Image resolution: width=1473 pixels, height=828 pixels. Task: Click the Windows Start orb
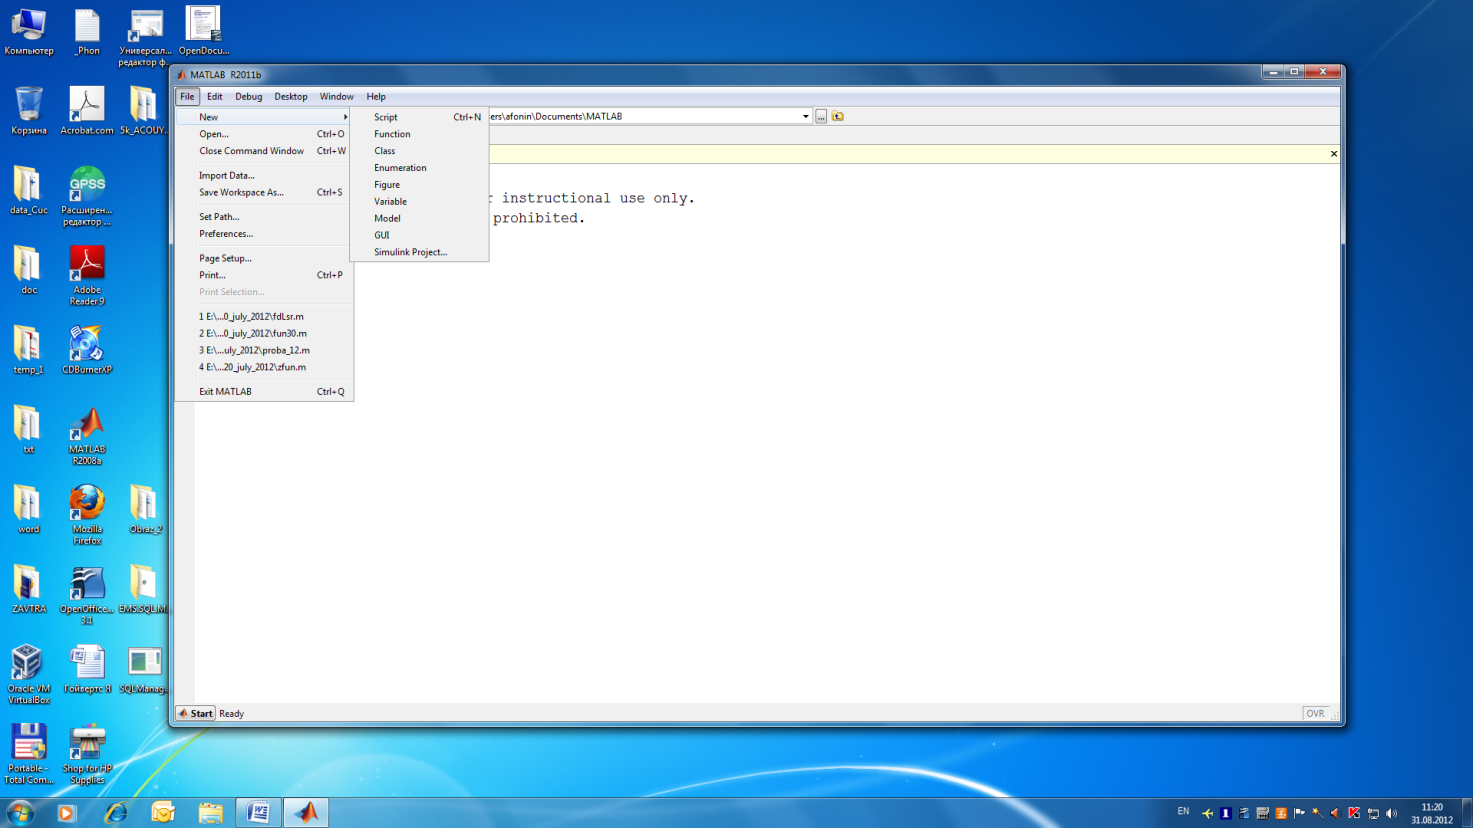(x=20, y=812)
